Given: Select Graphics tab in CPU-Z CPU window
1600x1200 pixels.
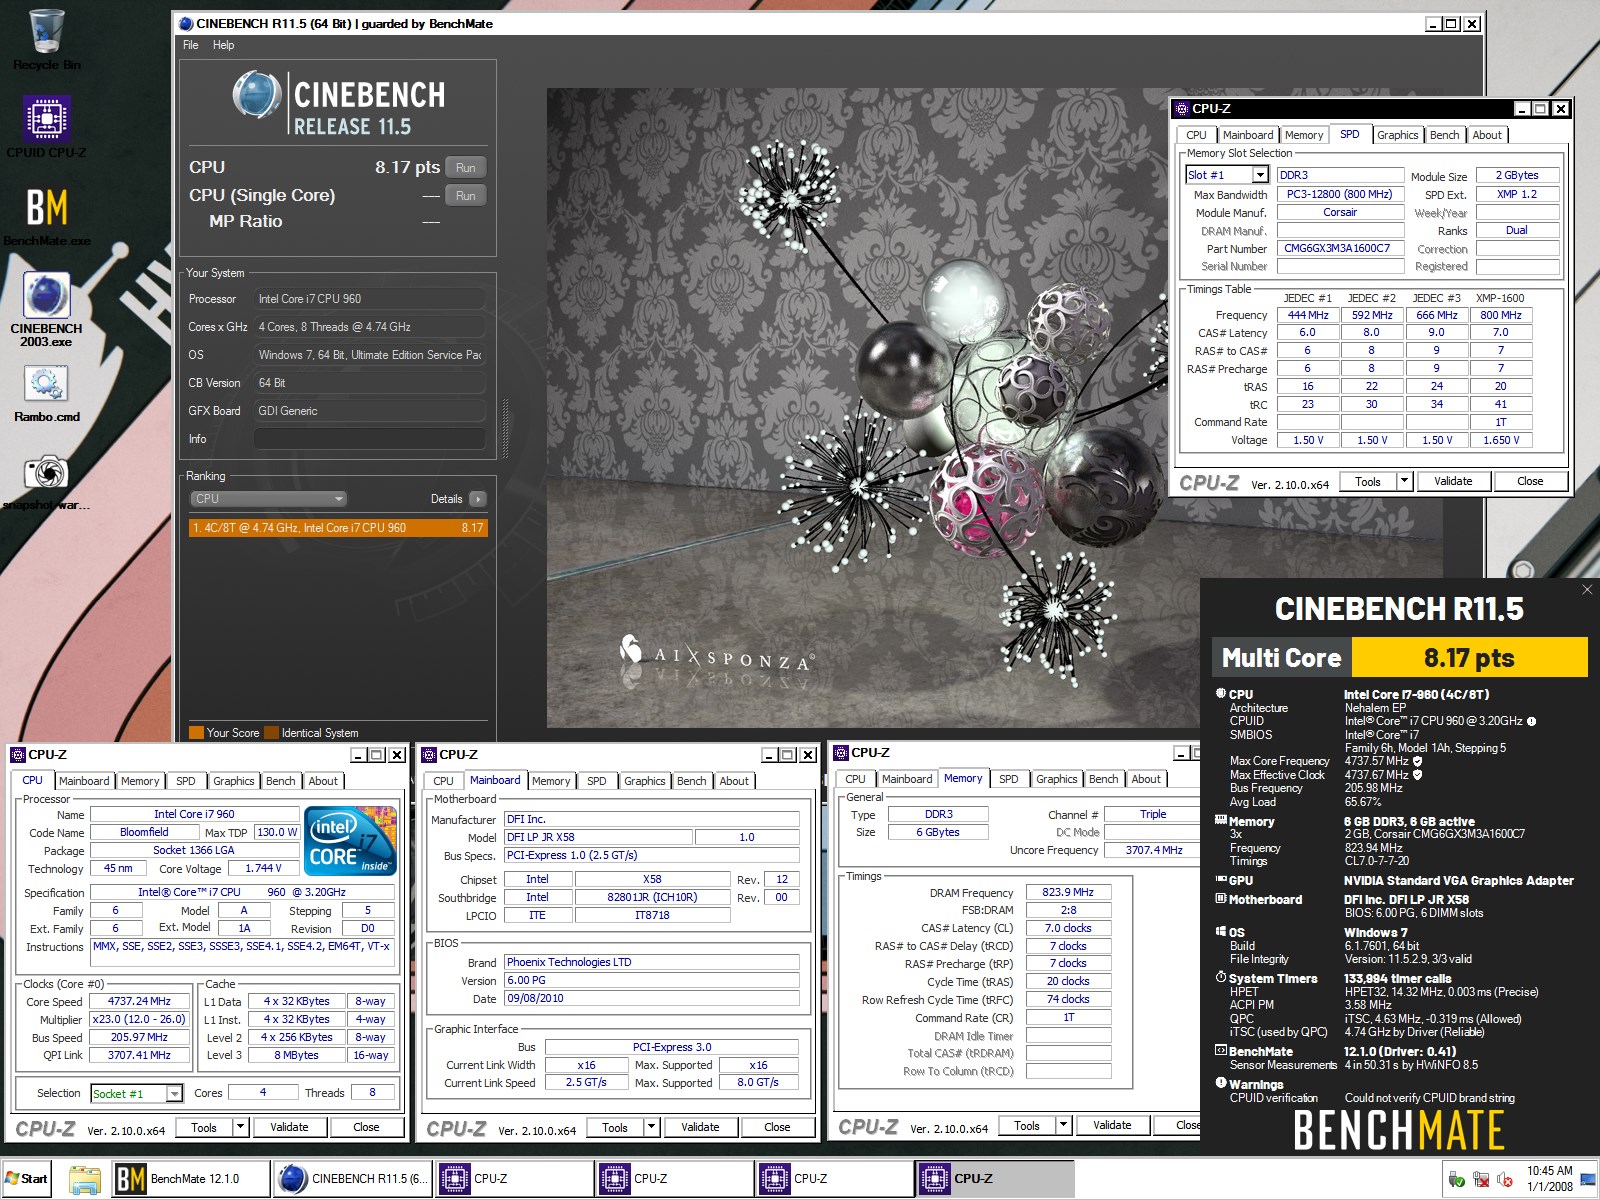Looking at the screenshot, I should (233, 782).
